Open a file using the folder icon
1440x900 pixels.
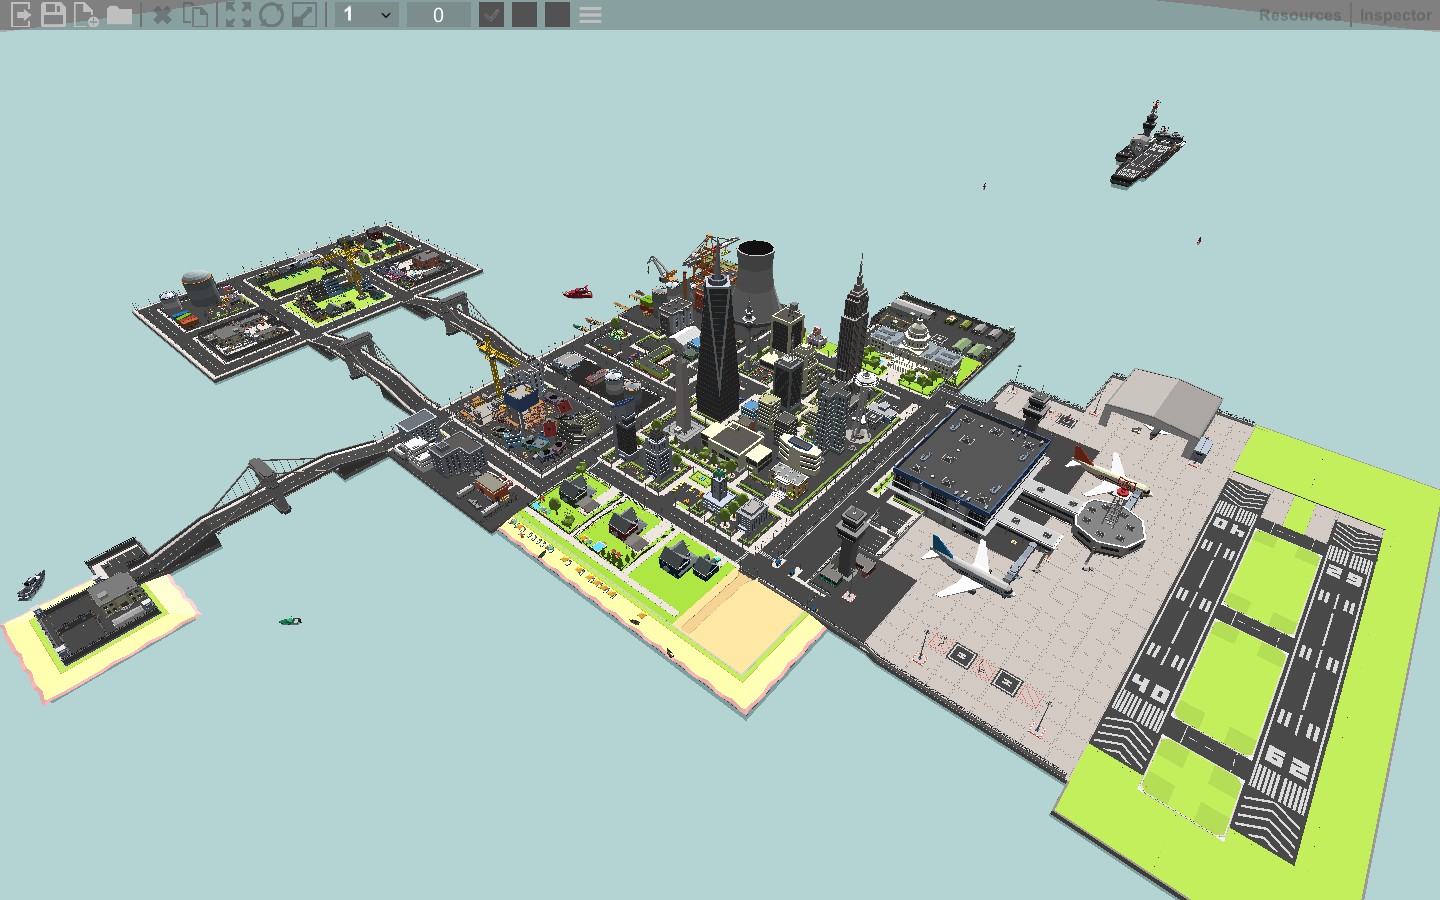pos(119,15)
